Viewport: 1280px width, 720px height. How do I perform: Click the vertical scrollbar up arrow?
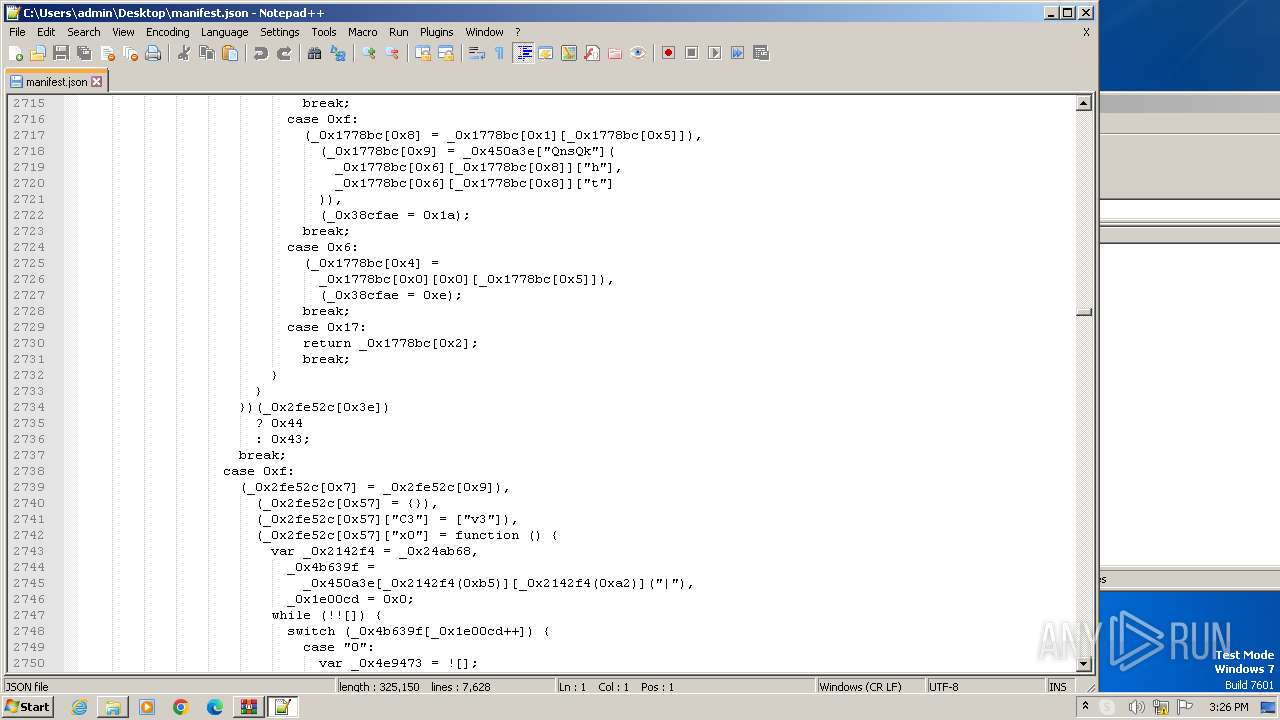click(1084, 103)
